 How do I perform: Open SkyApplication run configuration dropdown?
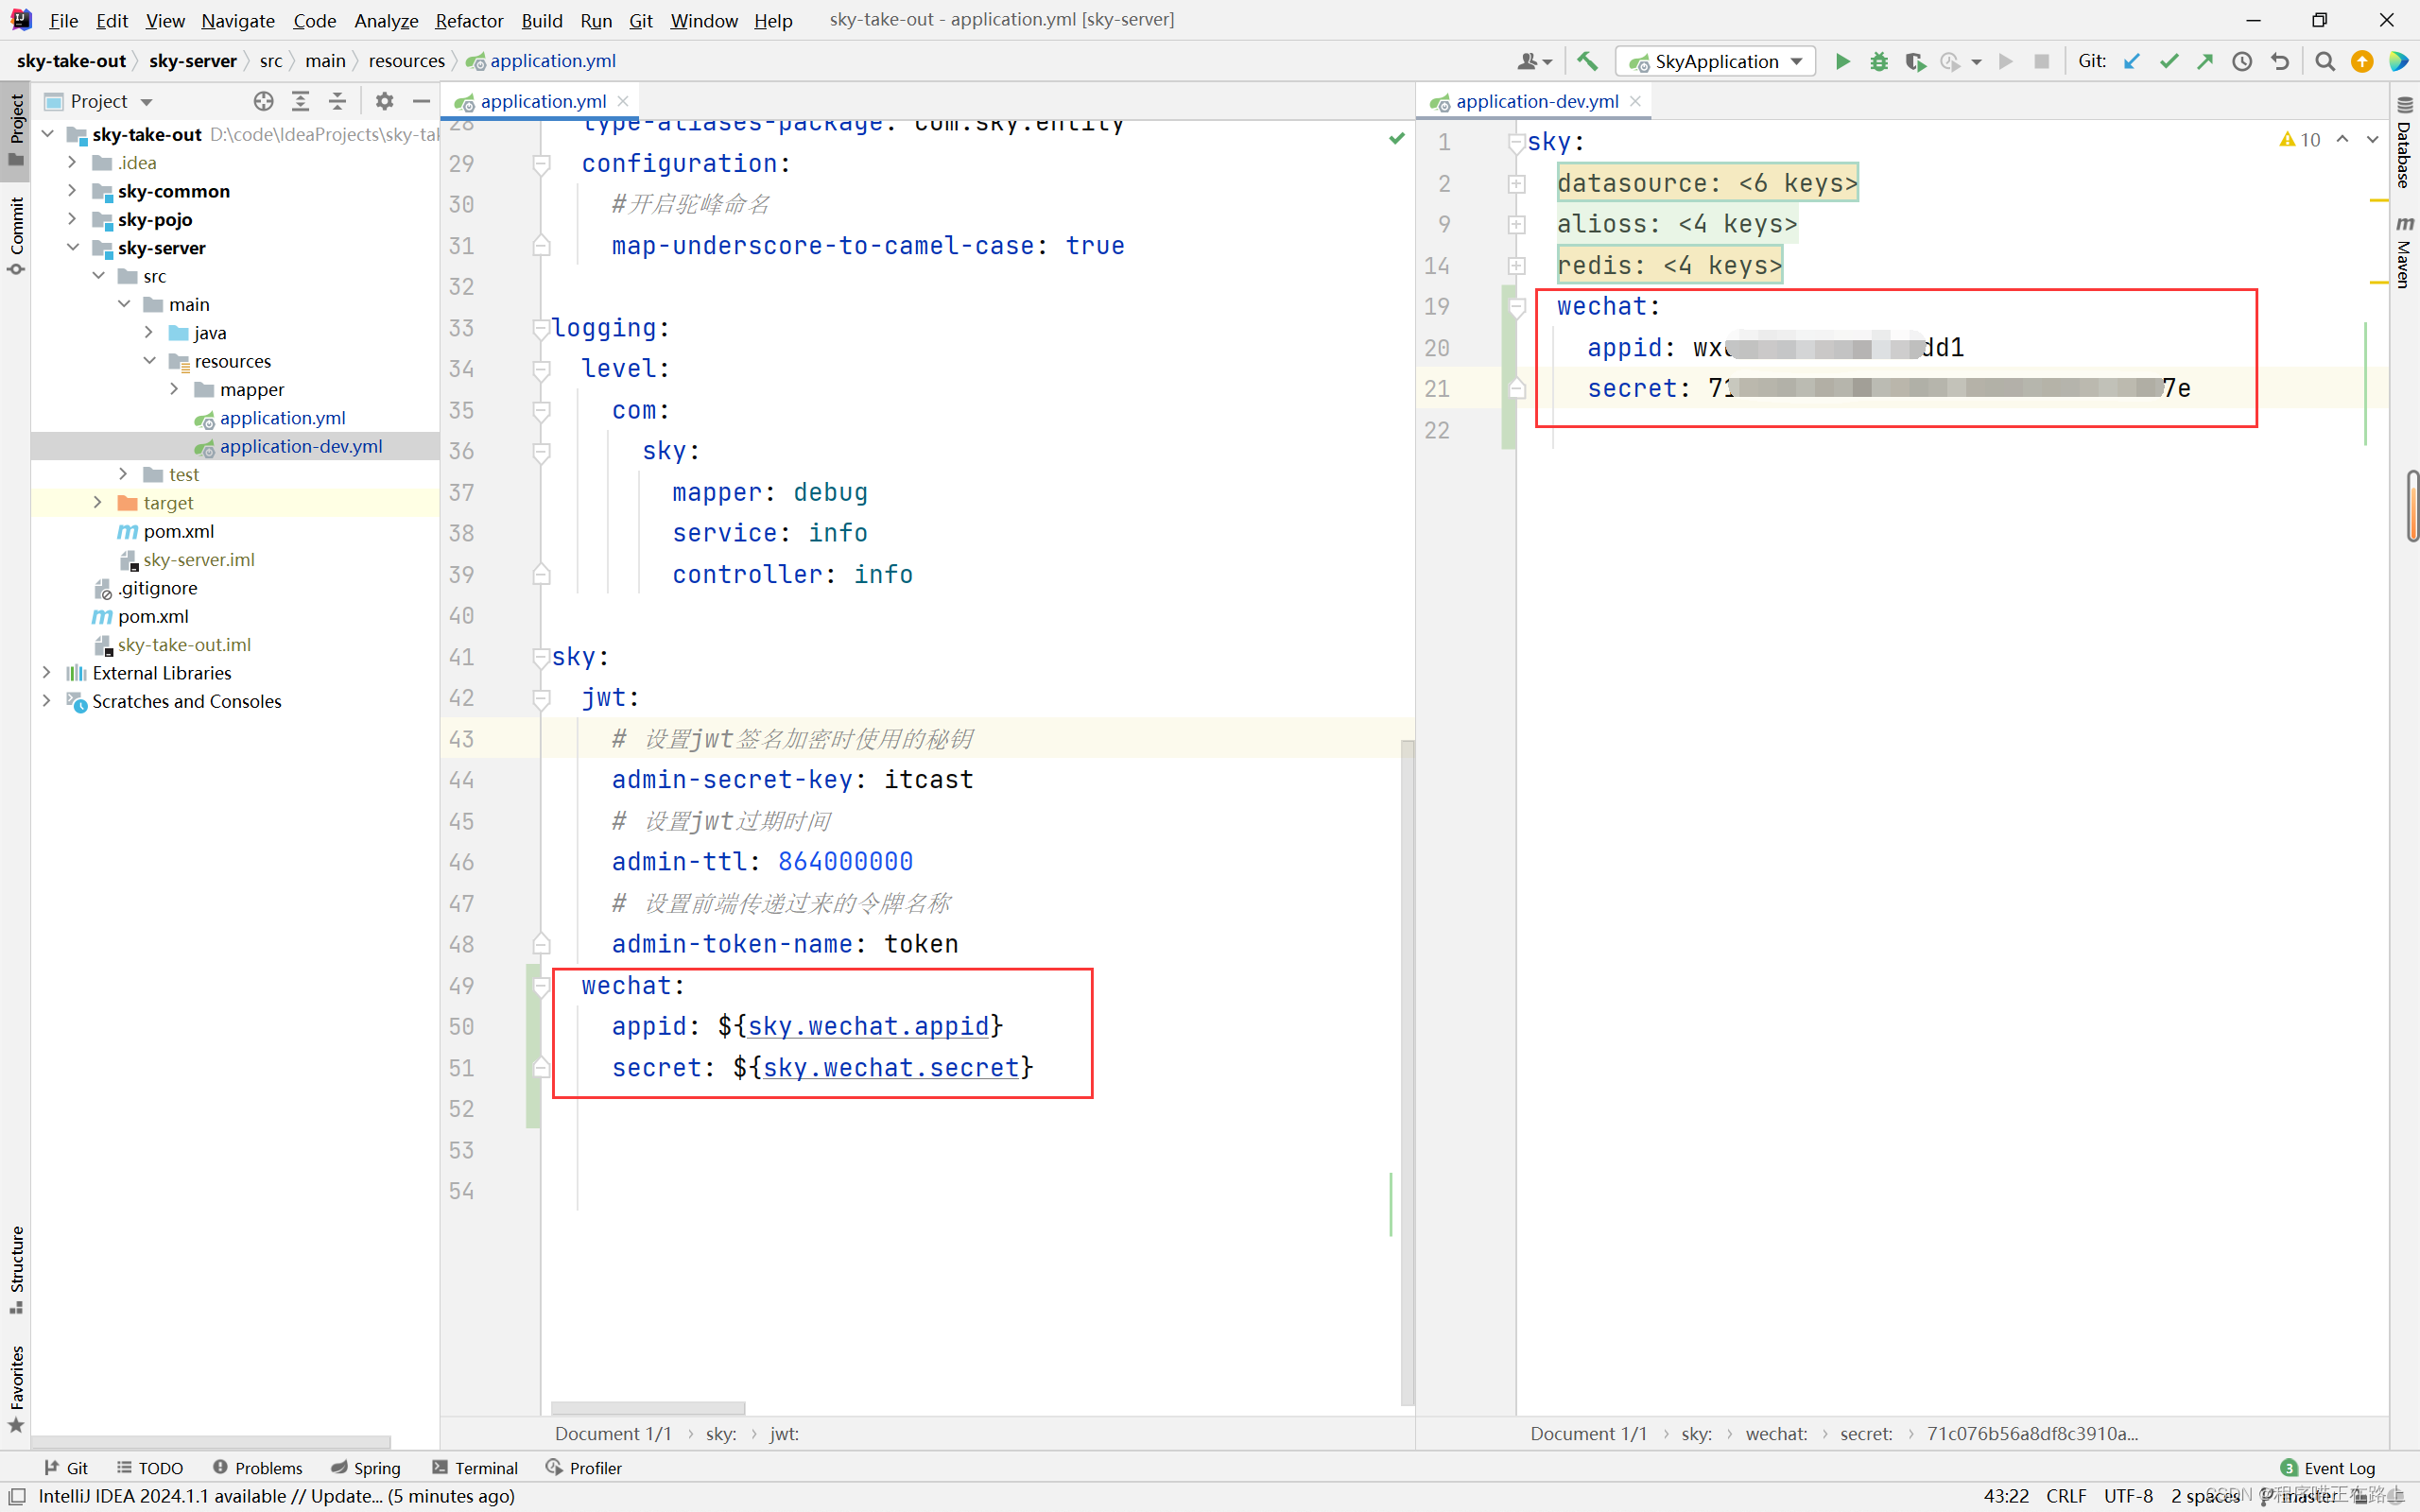(x=1715, y=61)
